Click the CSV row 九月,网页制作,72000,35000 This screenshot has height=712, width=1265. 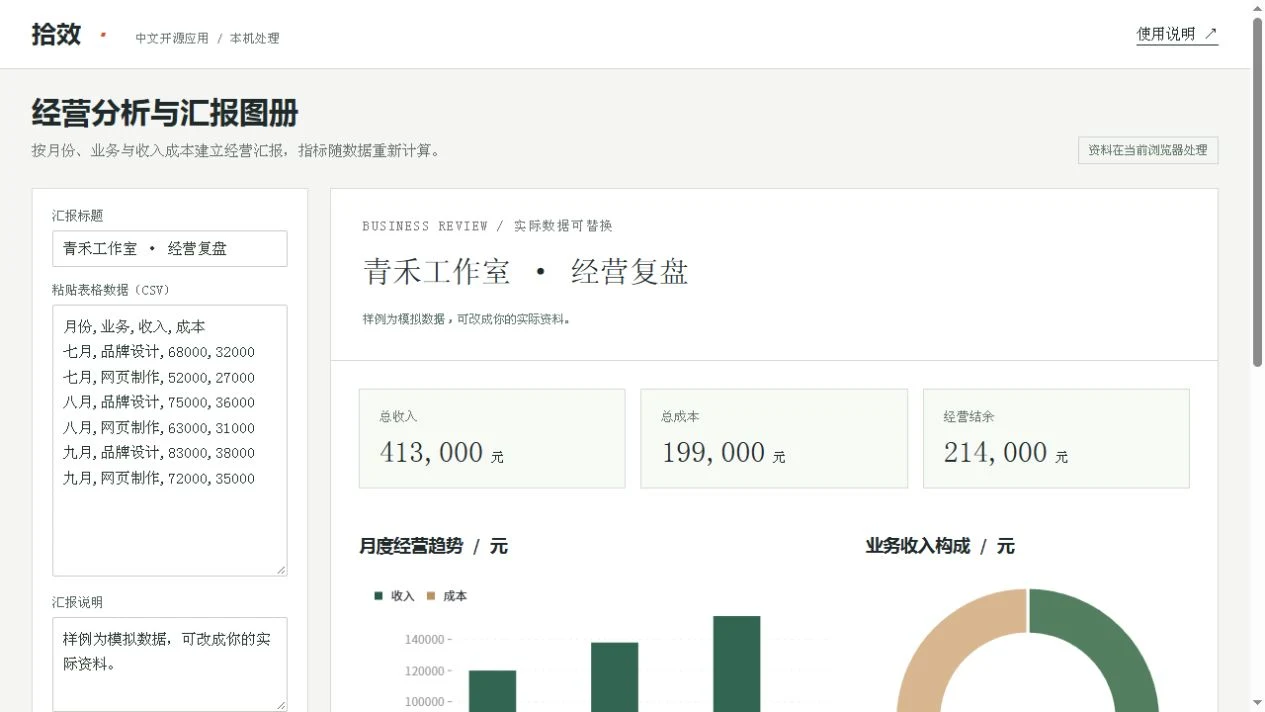[x=159, y=478]
